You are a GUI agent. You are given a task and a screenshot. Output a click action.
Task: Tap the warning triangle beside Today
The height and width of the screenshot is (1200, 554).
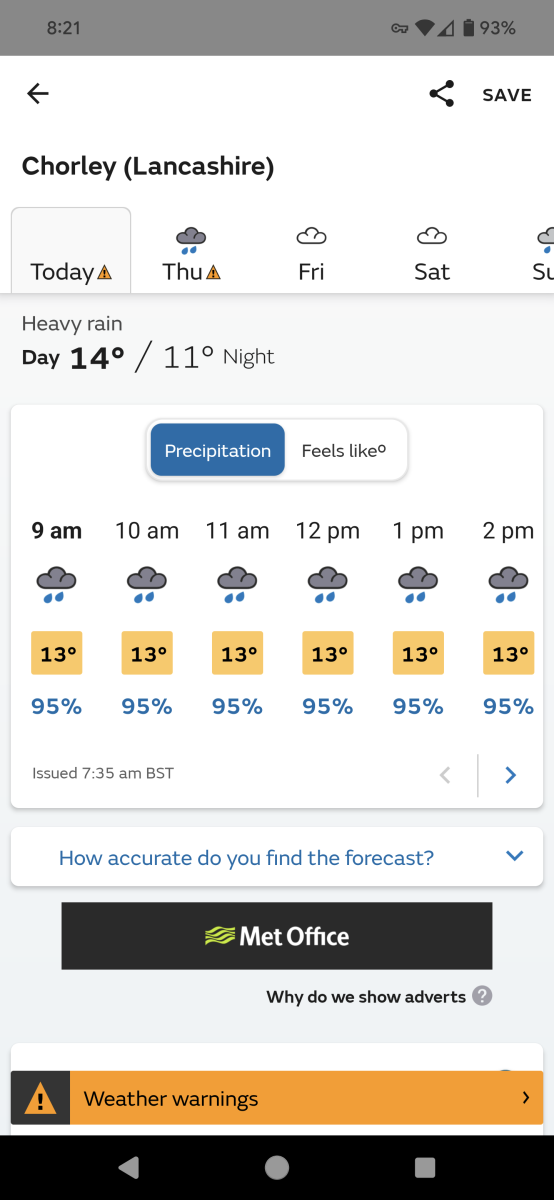point(105,272)
